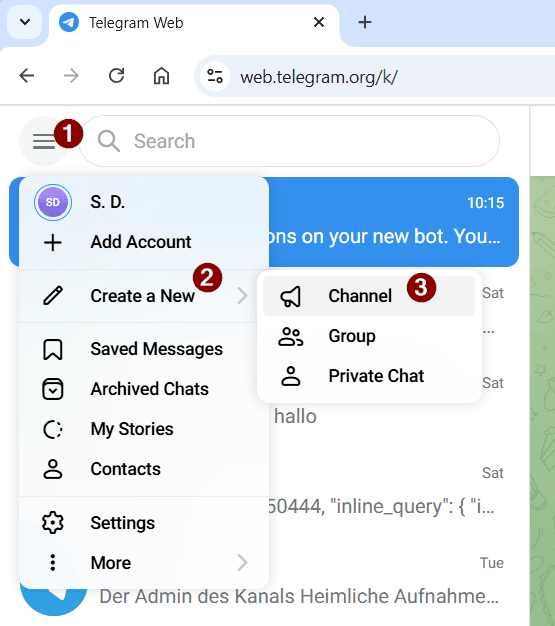Image resolution: width=555 pixels, height=626 pixels.
Task: Click the browser home icon
Action: [x=161, y=75]
